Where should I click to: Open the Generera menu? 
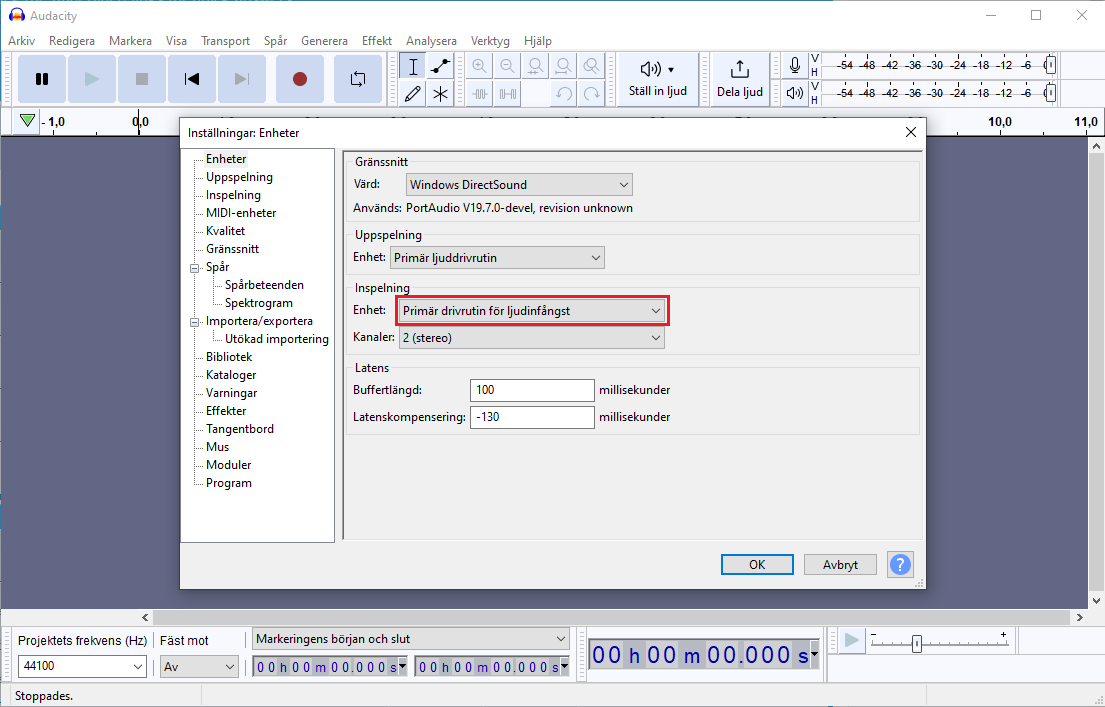pos(324,41)
